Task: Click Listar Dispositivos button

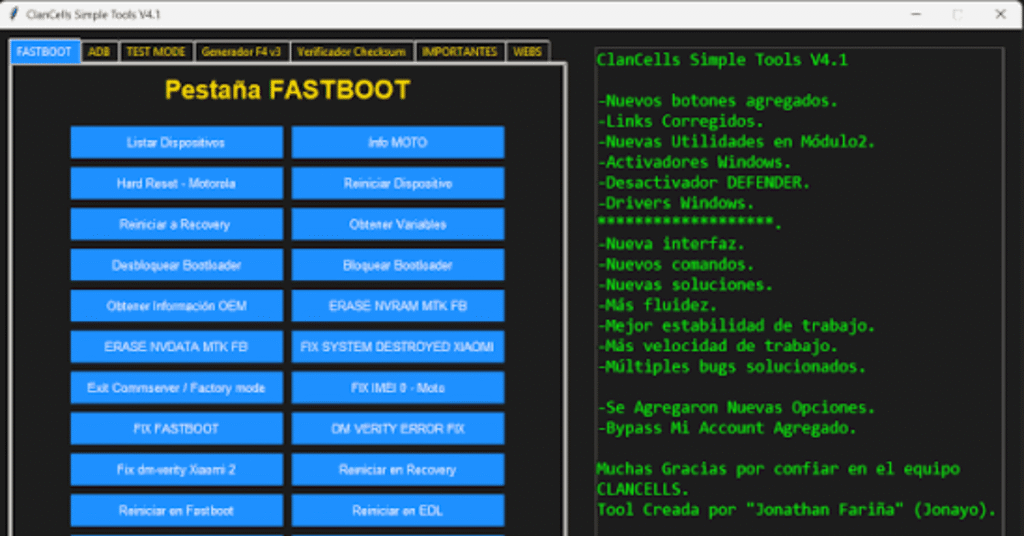Action: 176,142
